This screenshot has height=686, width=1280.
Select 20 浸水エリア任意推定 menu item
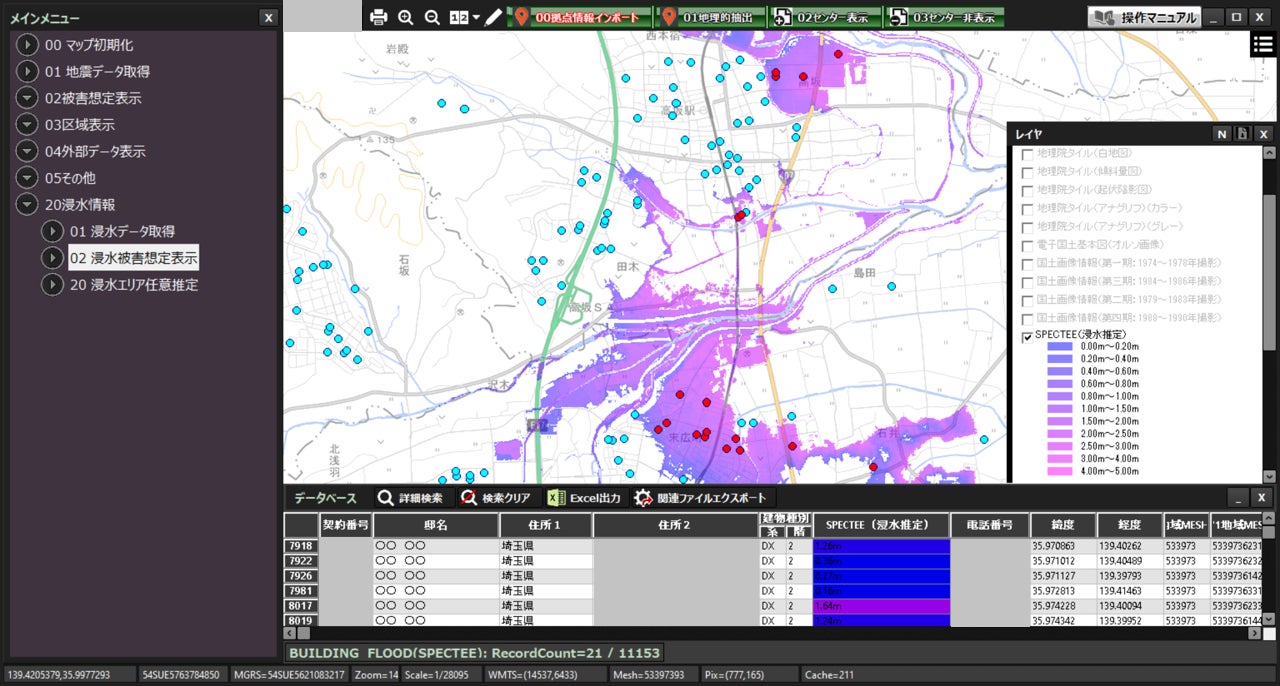pyautogui.click(x=133, y=284)
